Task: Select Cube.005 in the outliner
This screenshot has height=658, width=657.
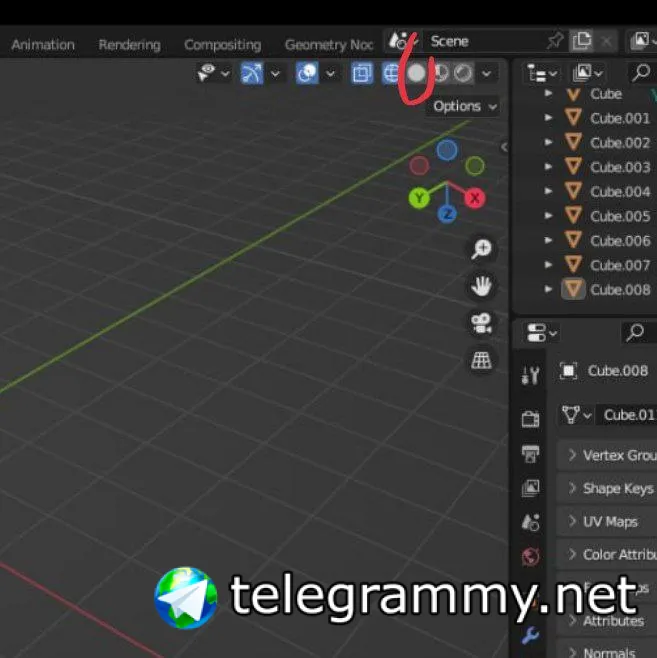Action: click(620, 216)
